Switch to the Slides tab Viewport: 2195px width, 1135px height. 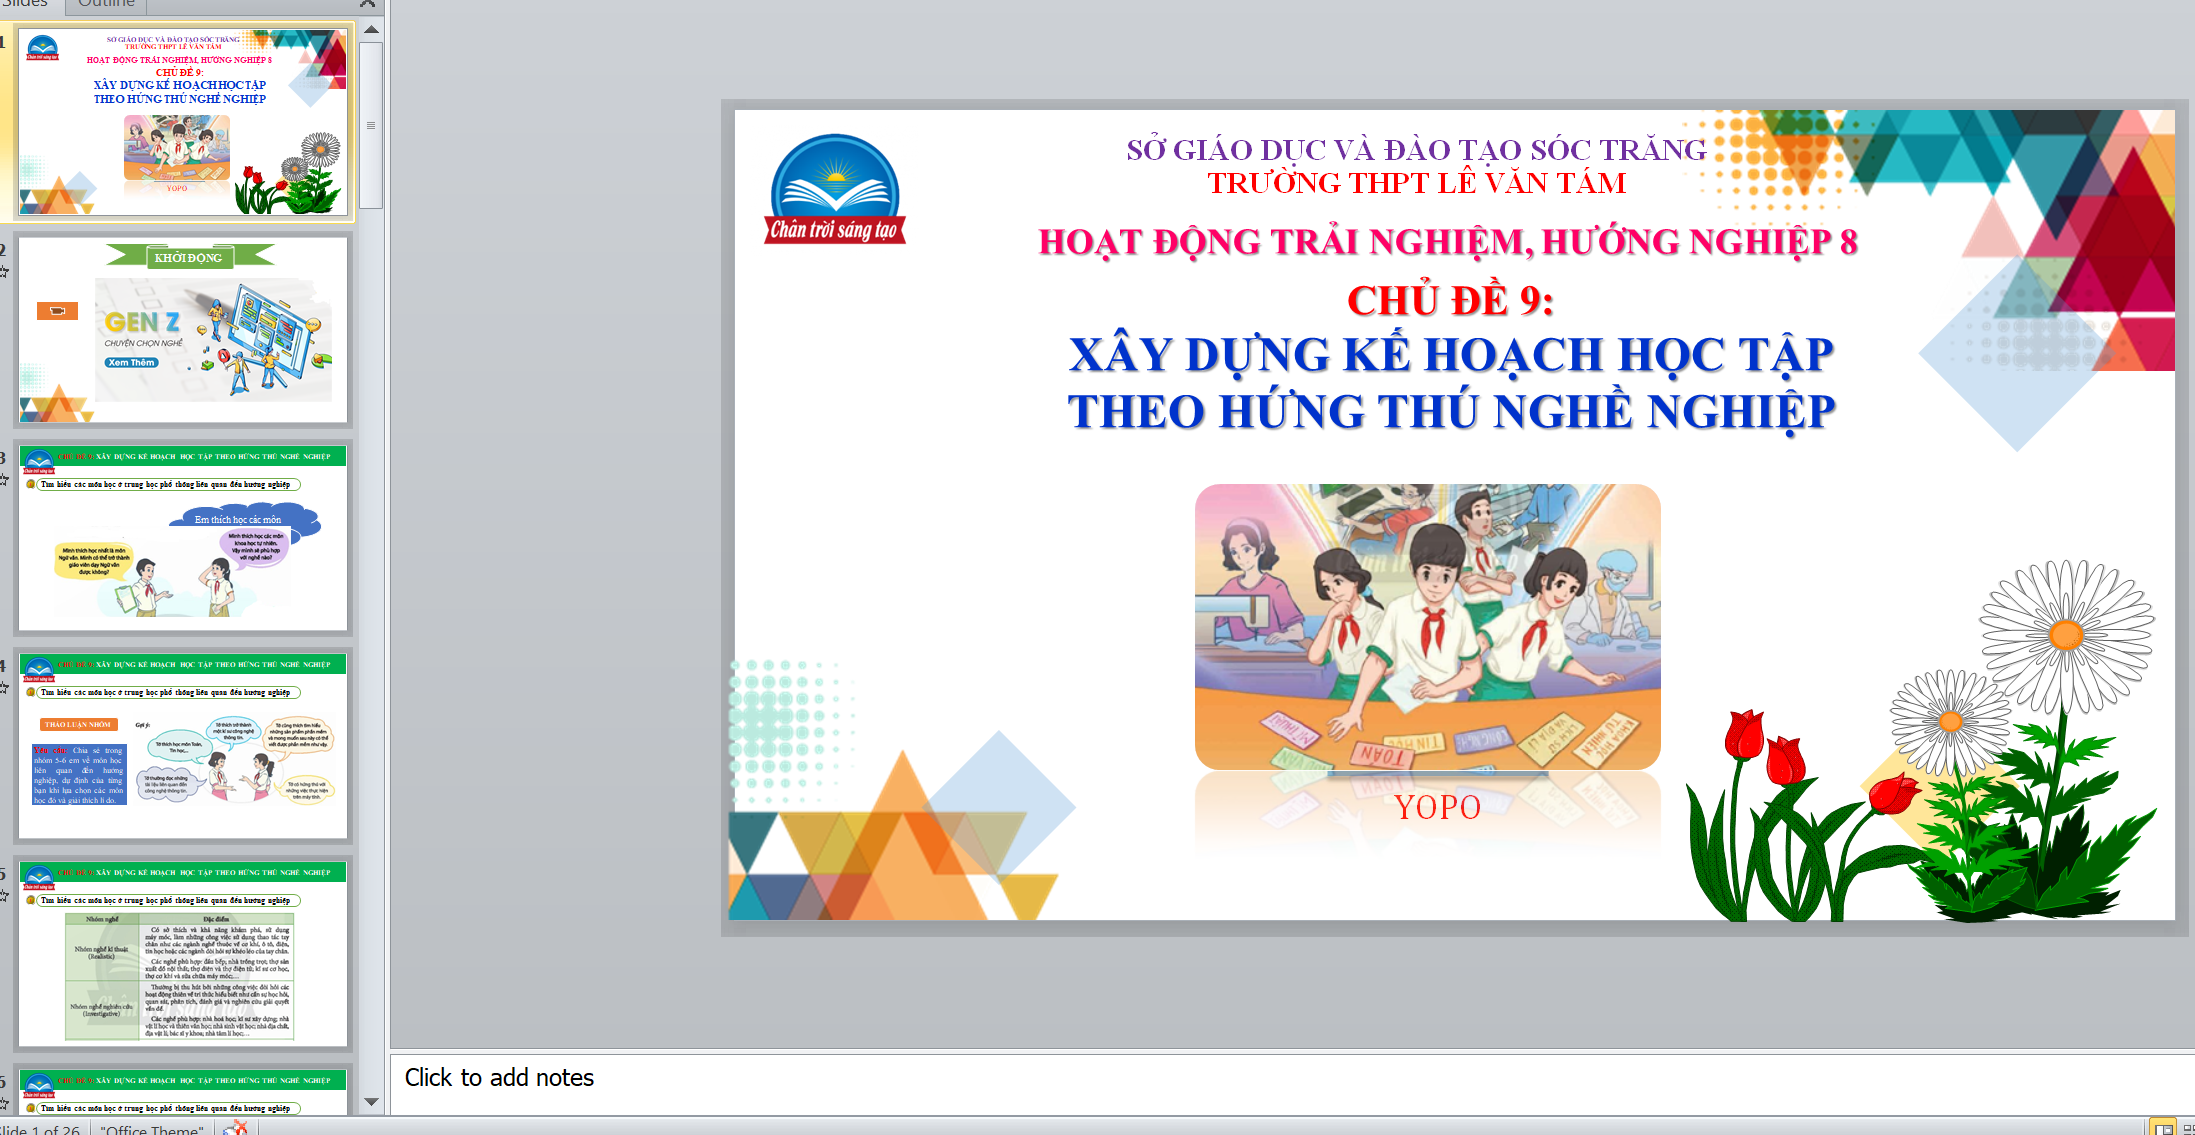click(25, 5)
